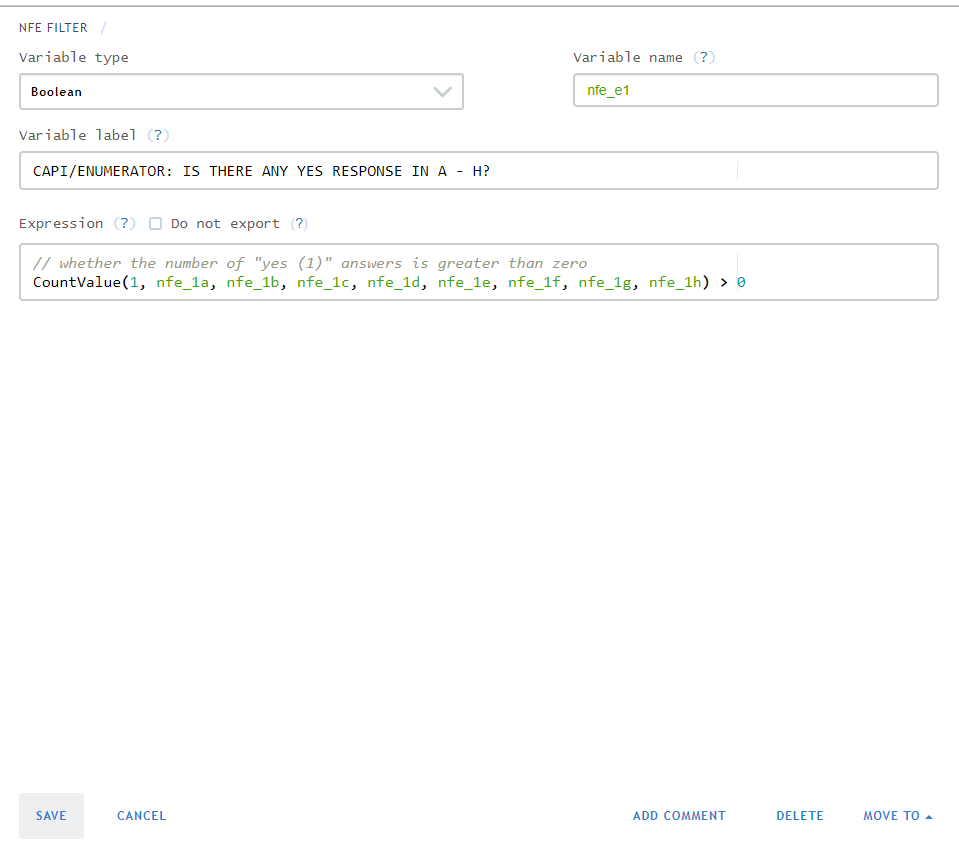Click the comment line in expression editor
The image size is (959, 847).
[310, 264]
